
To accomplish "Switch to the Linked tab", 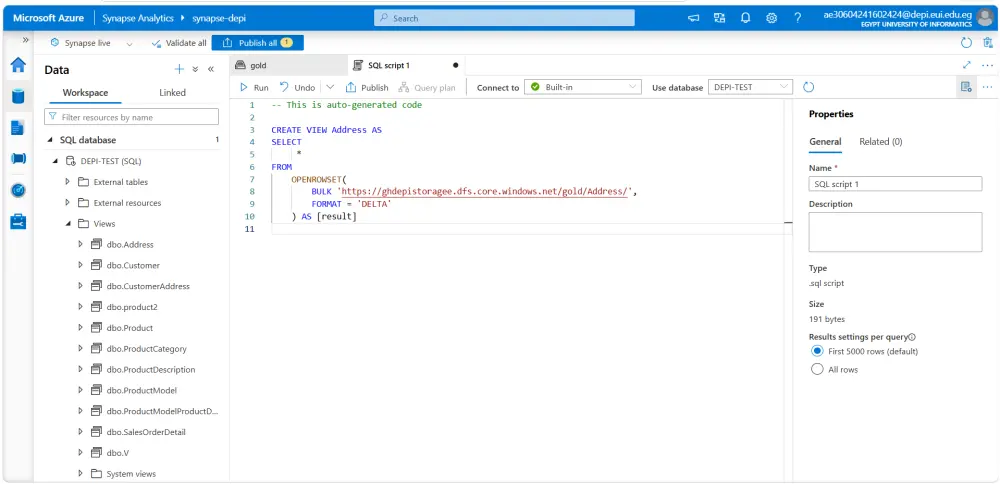I will click(x=172, y=92).
